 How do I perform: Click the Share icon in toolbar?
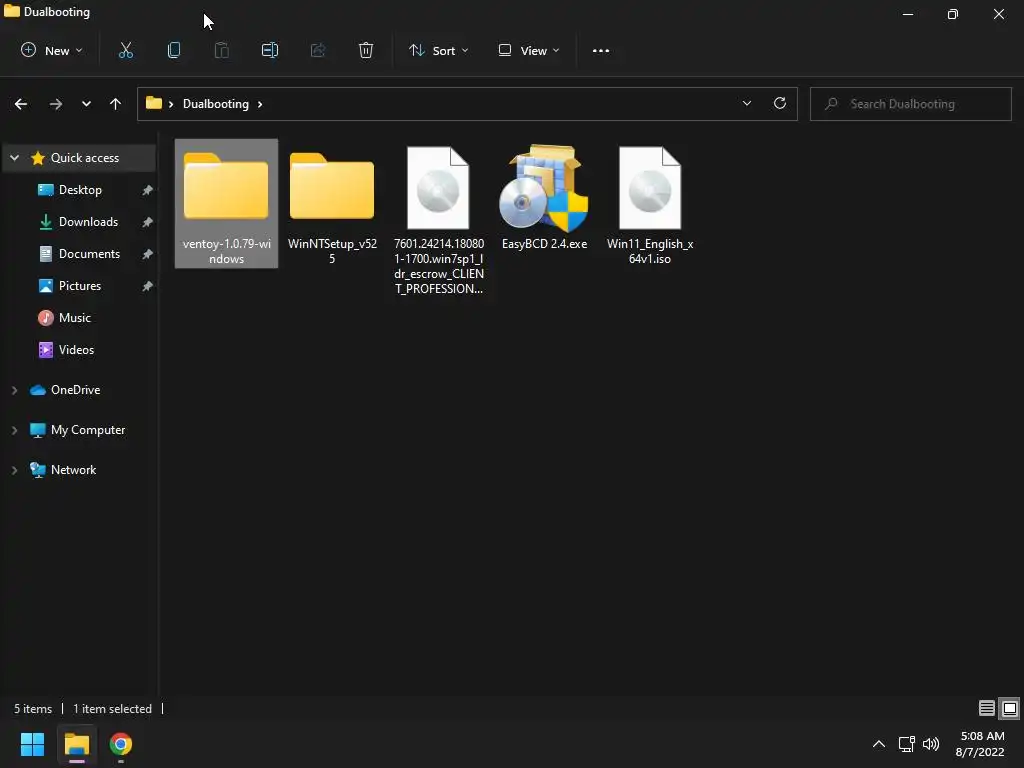[318, 50]
